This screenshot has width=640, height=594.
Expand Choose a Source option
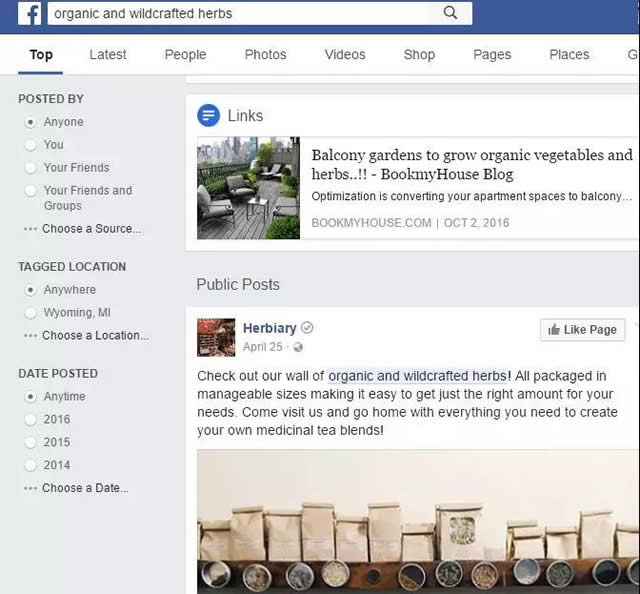pos(90,229)
